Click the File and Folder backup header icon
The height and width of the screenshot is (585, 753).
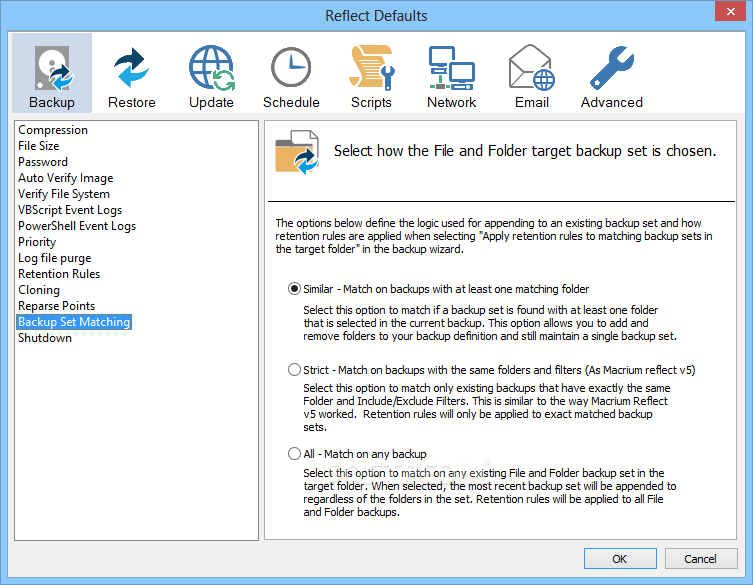tap(297, 152)
